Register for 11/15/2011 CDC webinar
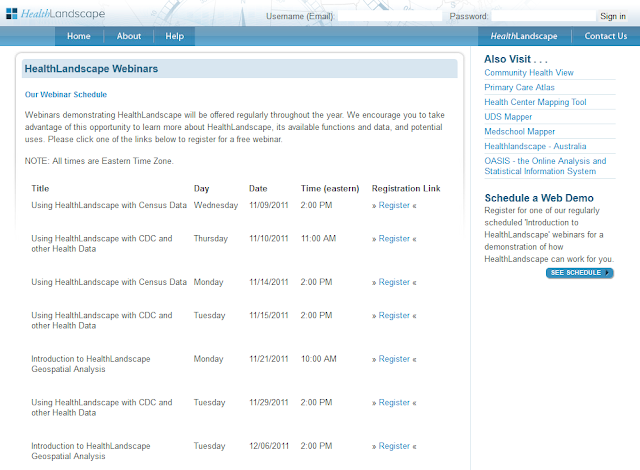 coord(394,315)
